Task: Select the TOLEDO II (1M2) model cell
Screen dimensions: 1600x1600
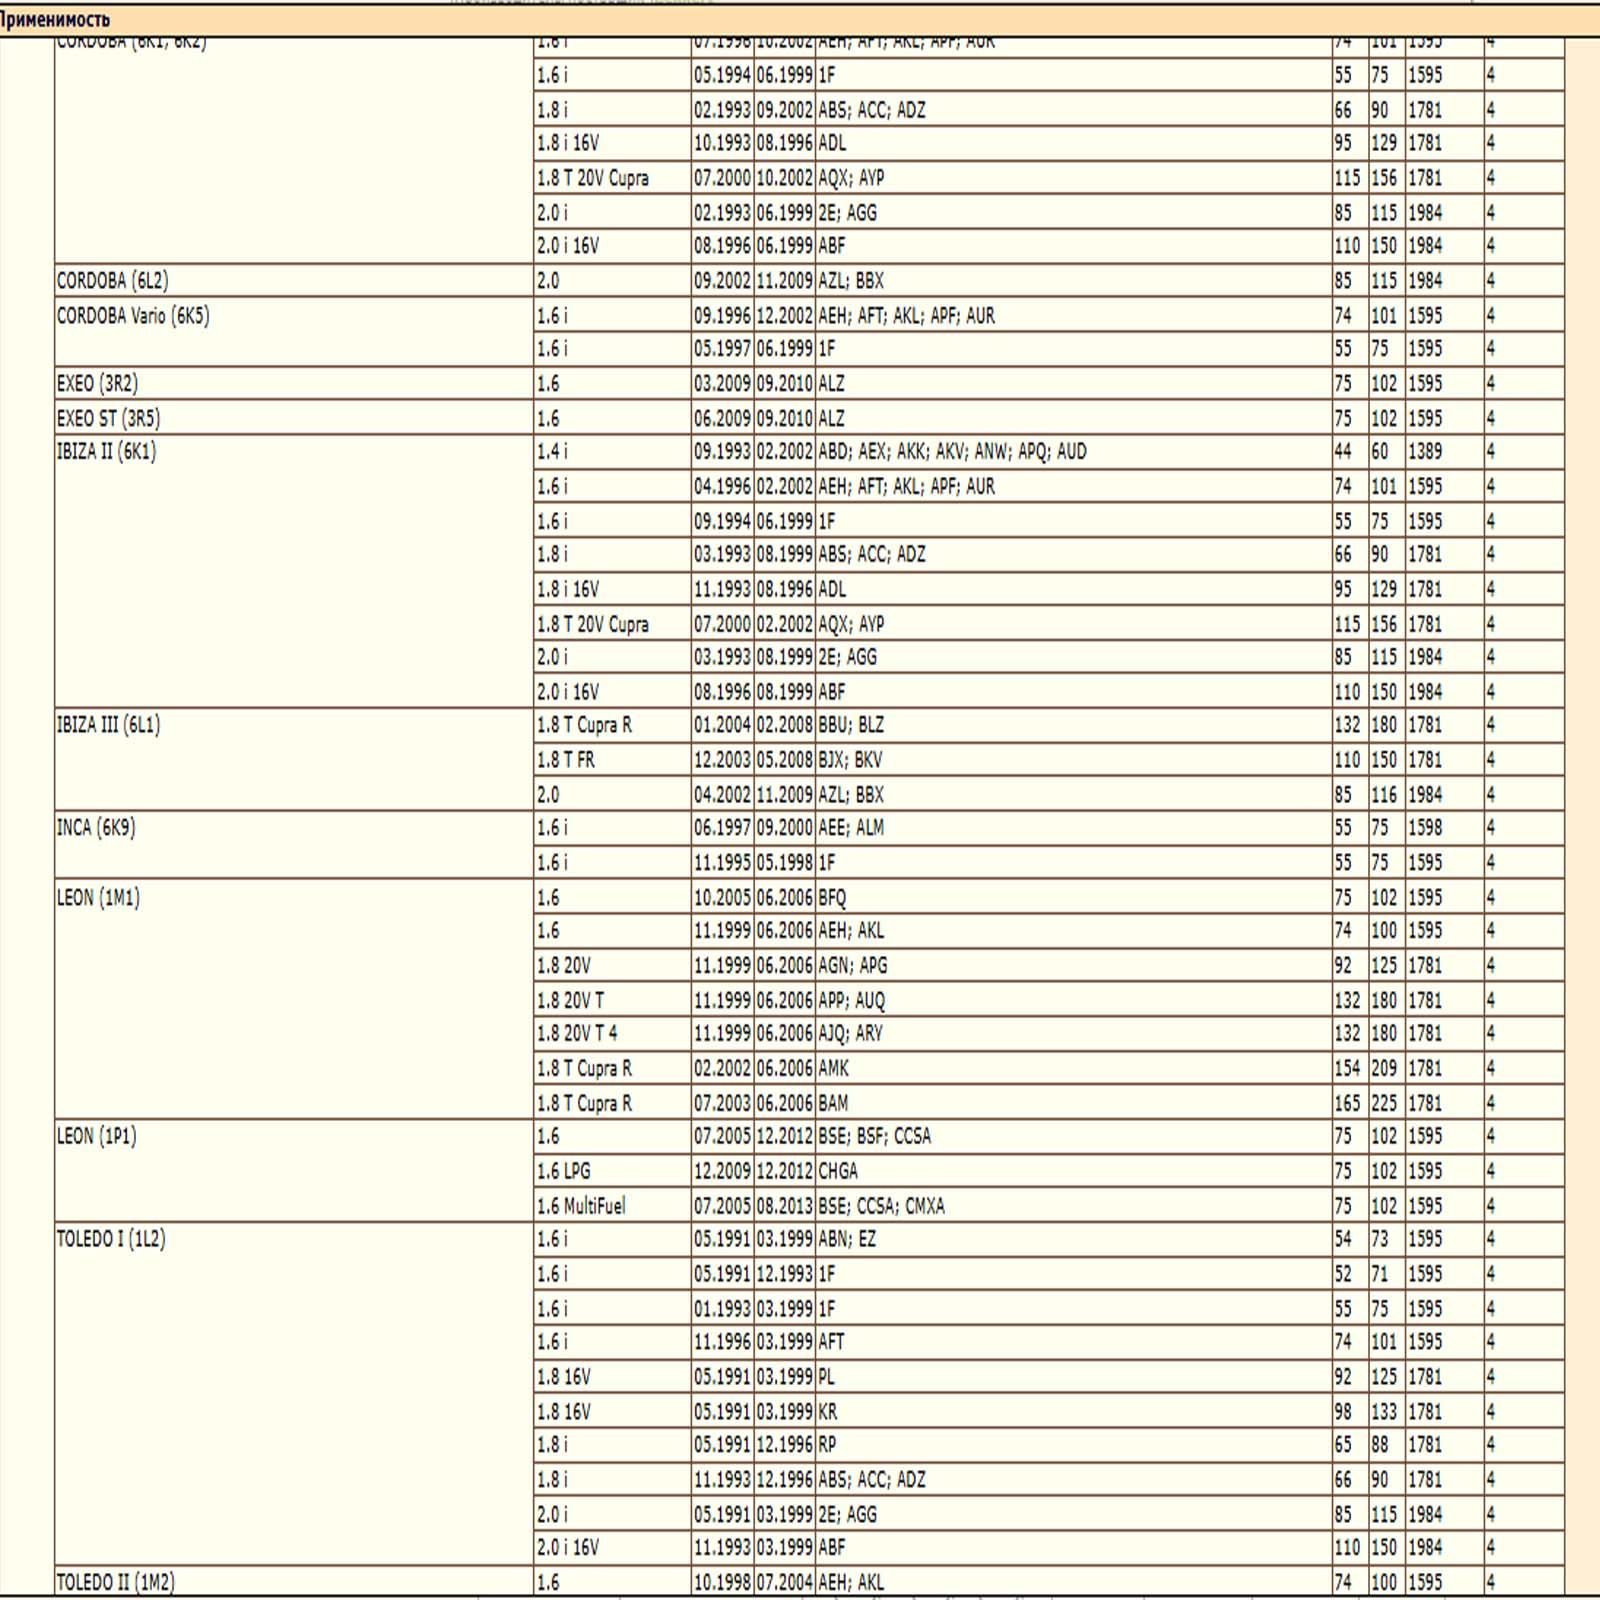Action: [x=115, y=1582]
